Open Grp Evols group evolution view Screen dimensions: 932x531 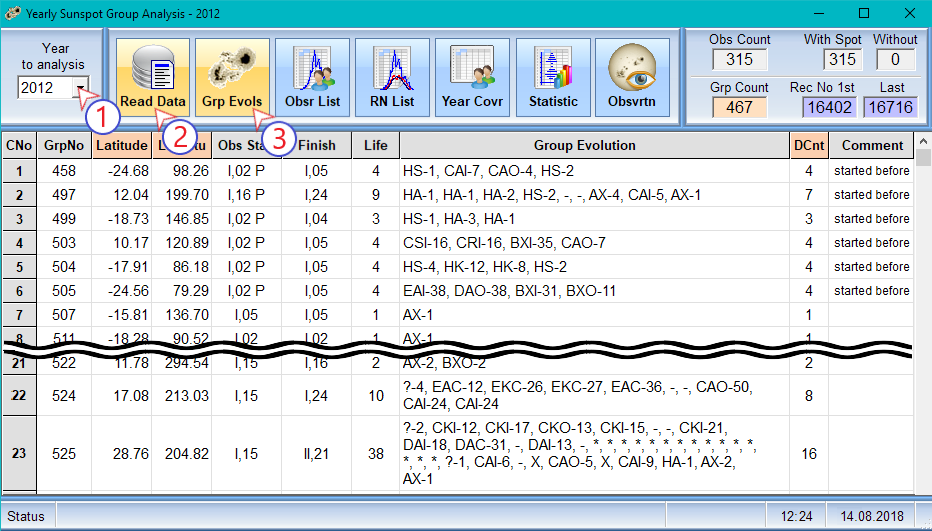232,77
